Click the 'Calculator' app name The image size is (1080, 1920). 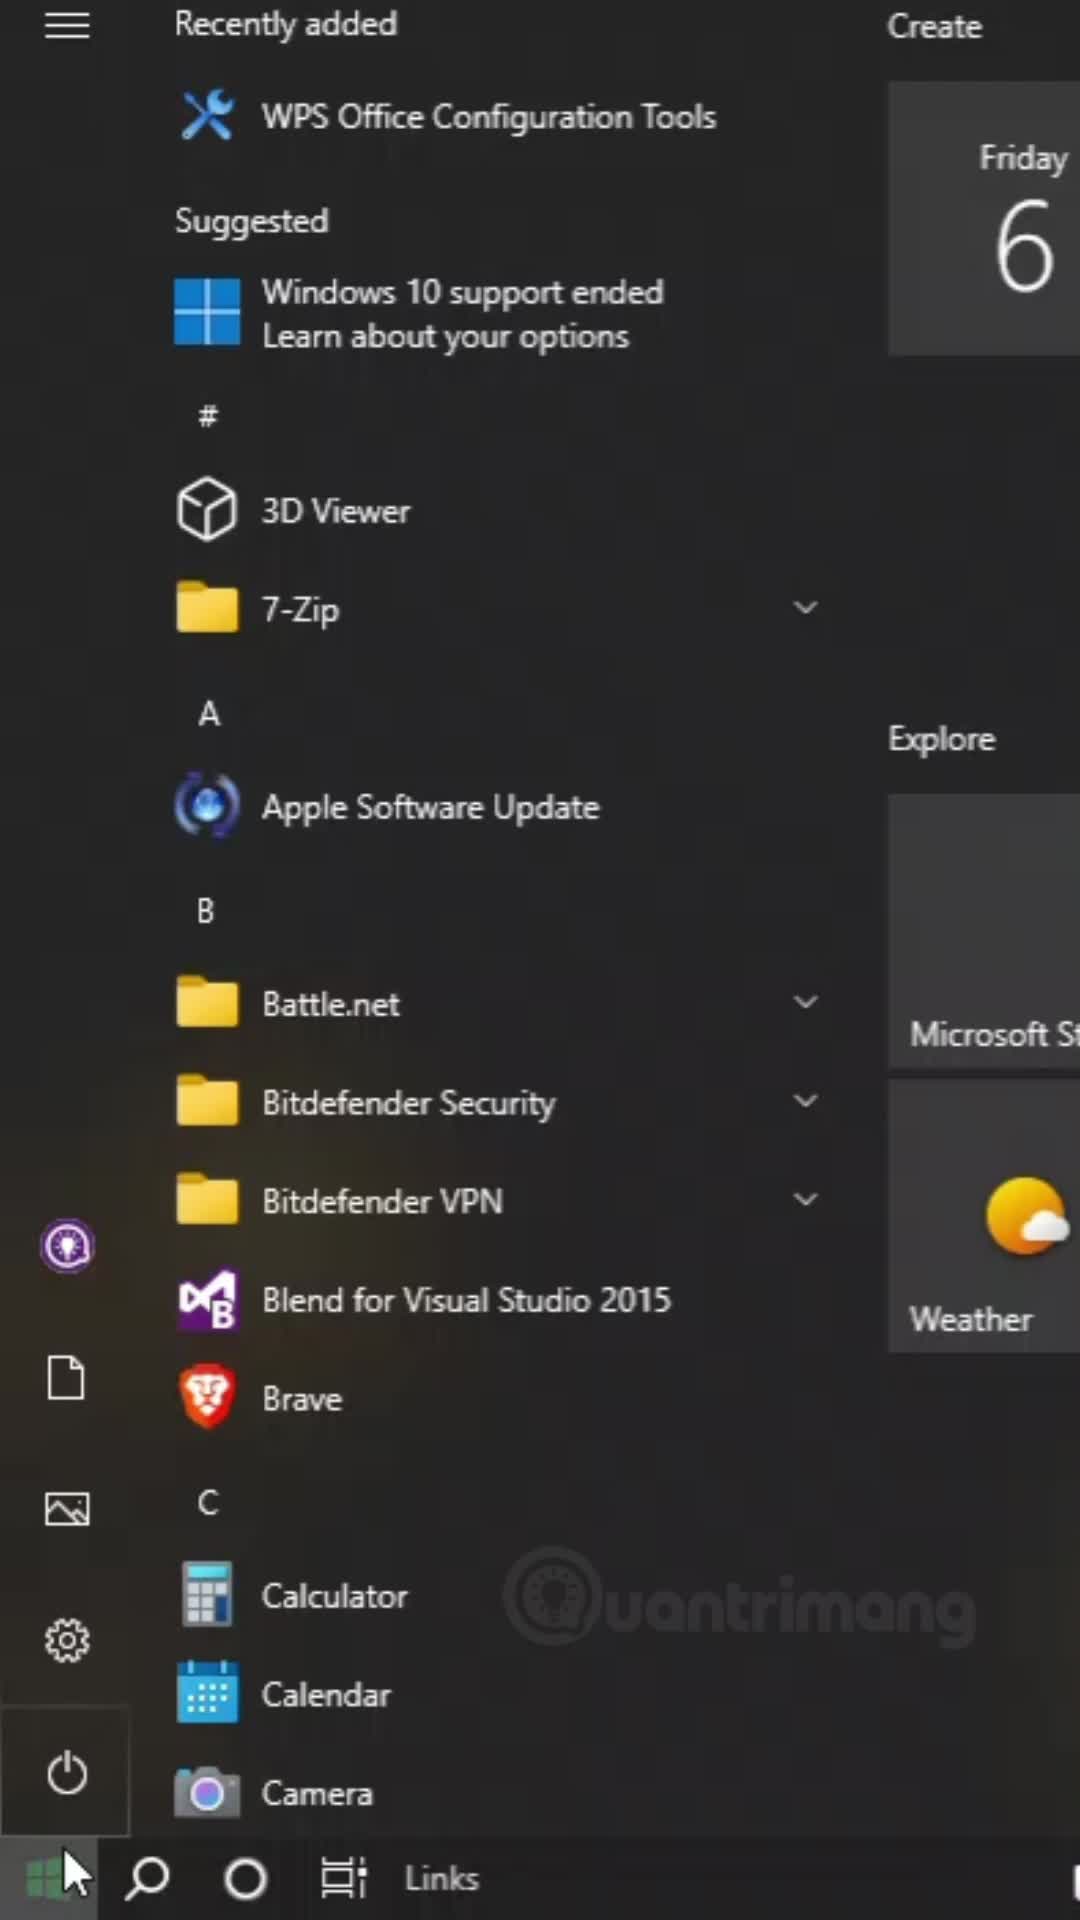click(x=335, y=1596)
